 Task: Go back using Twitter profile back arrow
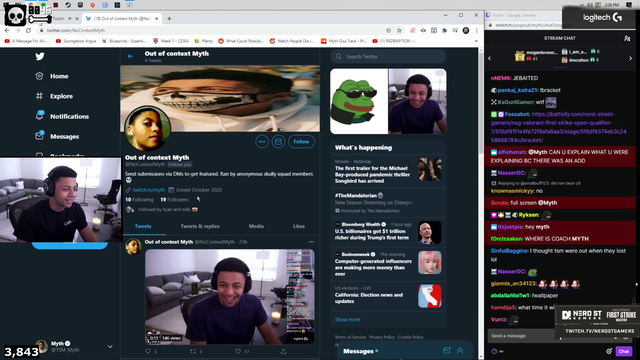(x=130, y=56)
